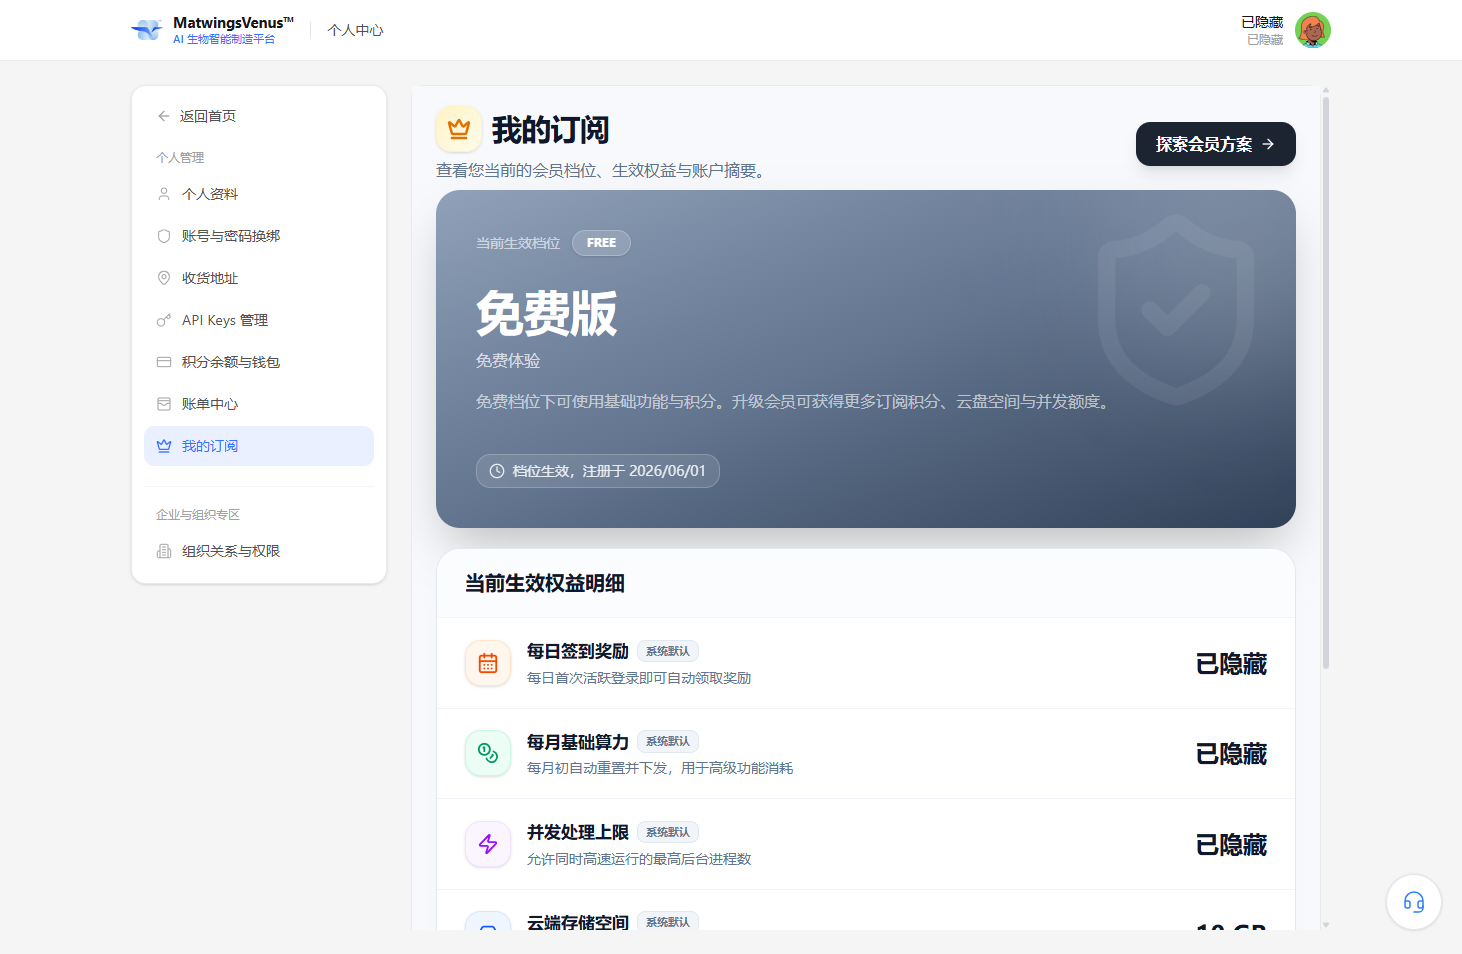The image size is (1462, 954).
Task: Click the 允许同时高速运行的最高后台进程数 description
Action: tap(639, 859)
